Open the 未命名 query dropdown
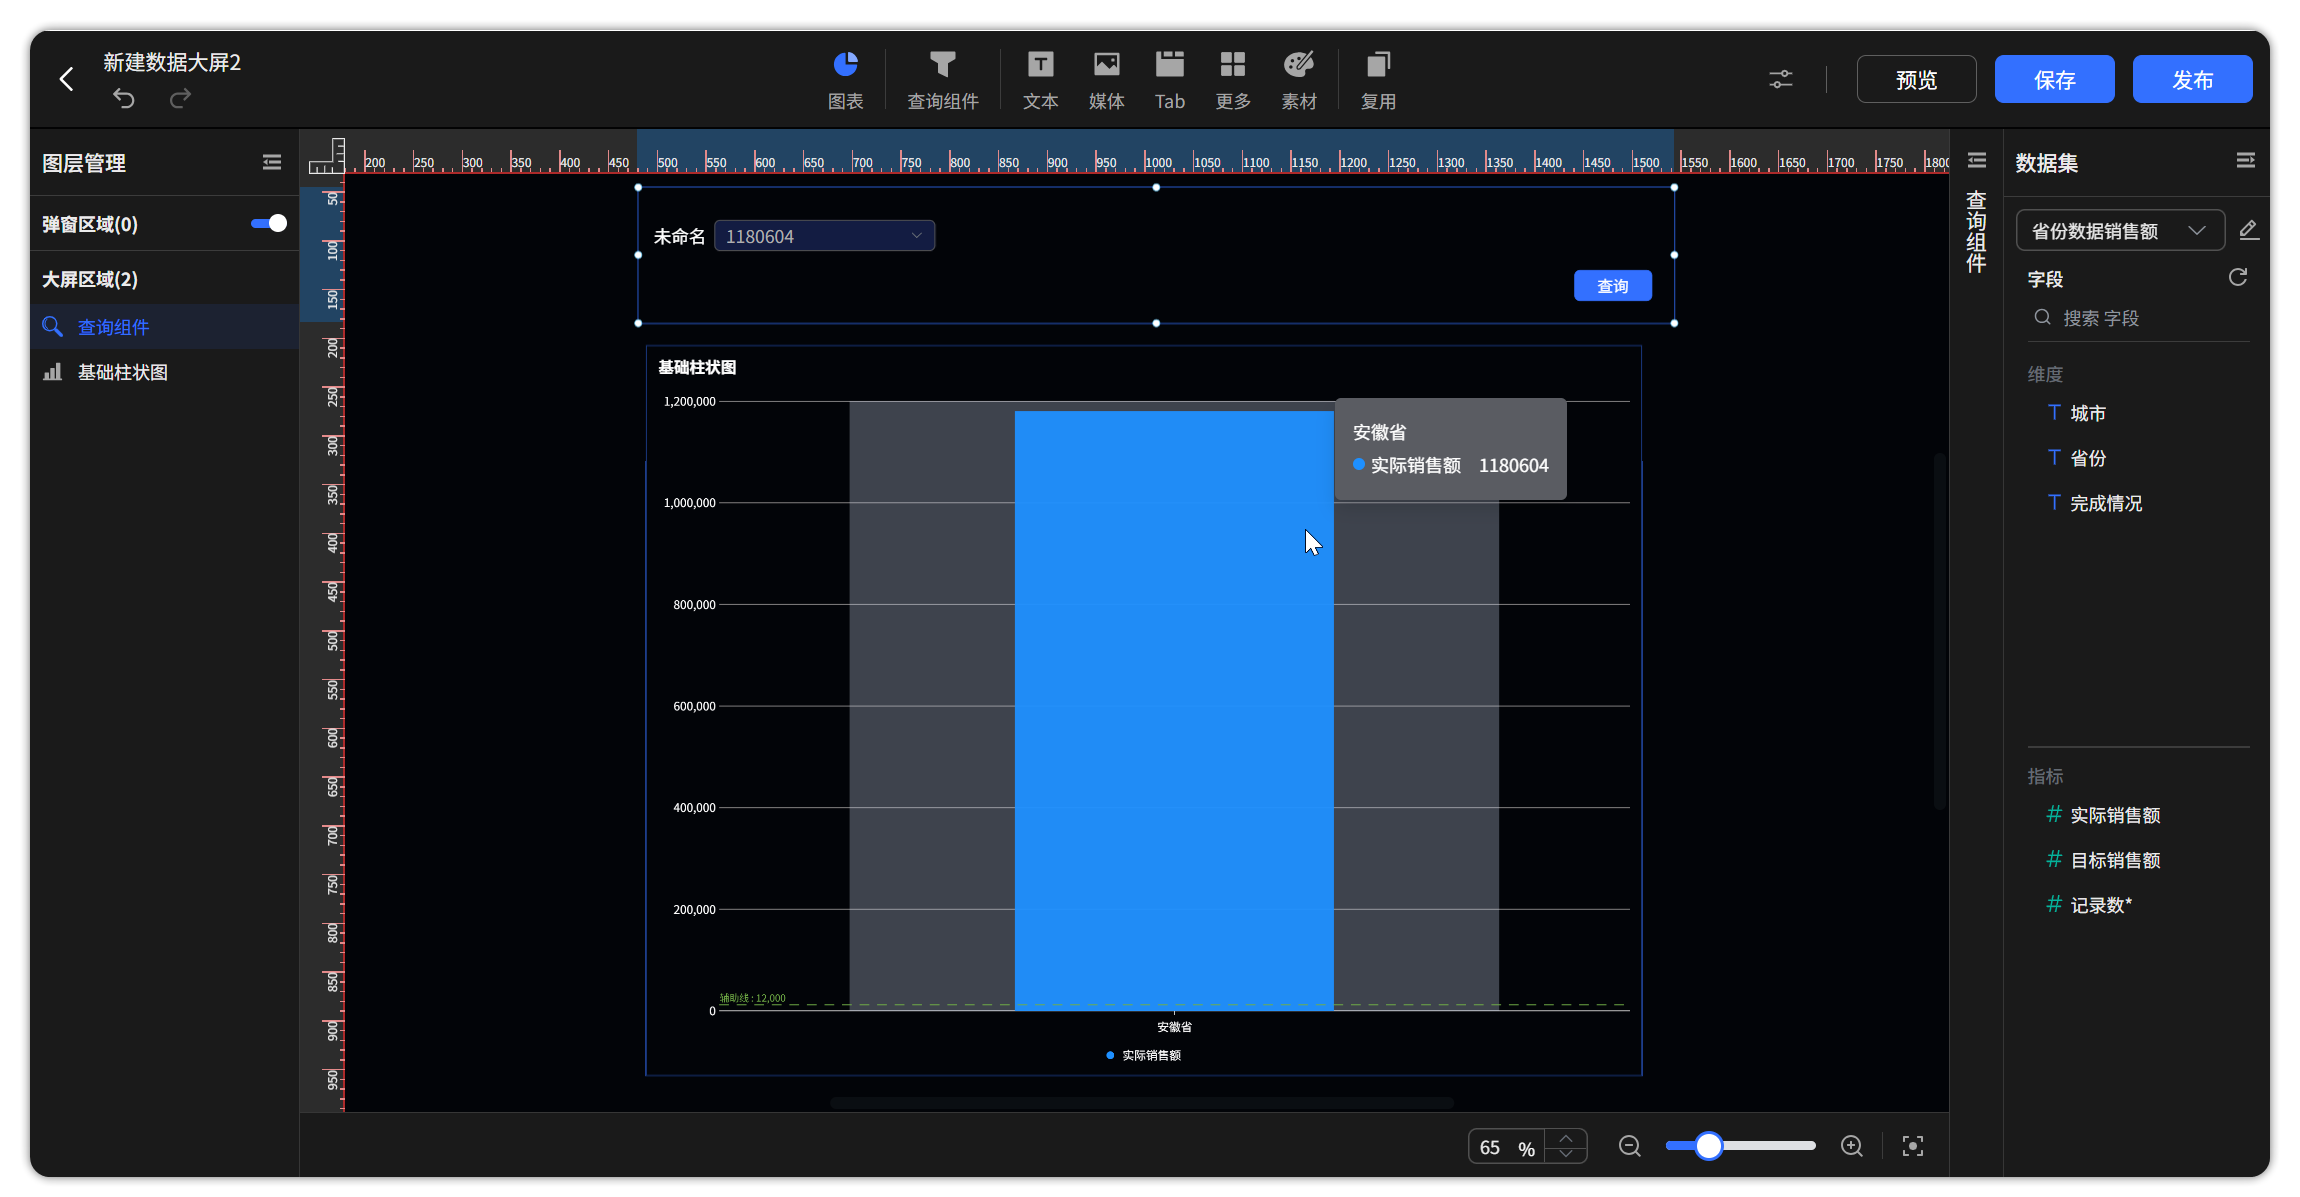 click(x=824, y=236)
